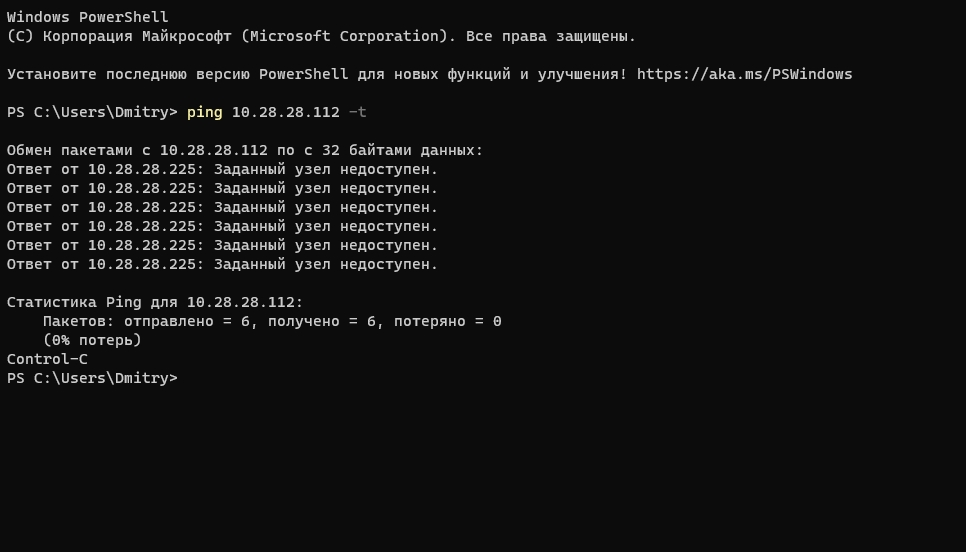Click the -t parameter in the command
Screen dimensions: 966x552
tap(357, 112)
